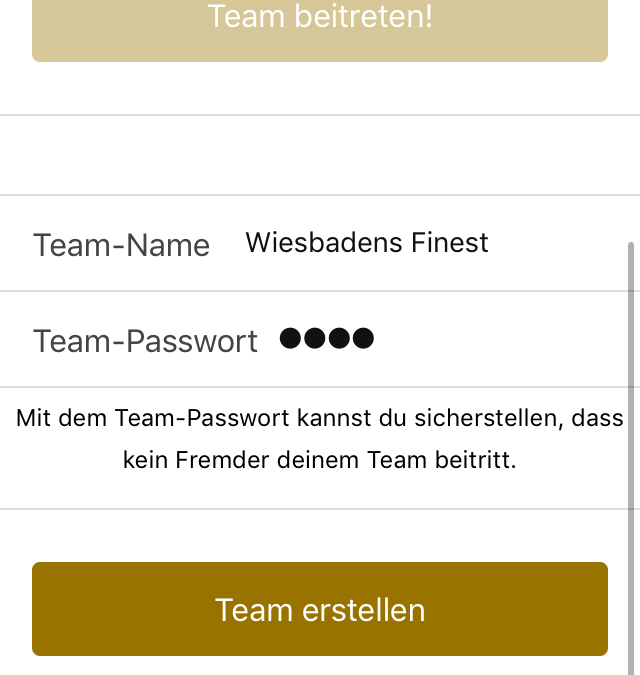The height and width of the screenshot is (675, 640).
Task: Click the Team-Name label
Action: tap(121, 245)
